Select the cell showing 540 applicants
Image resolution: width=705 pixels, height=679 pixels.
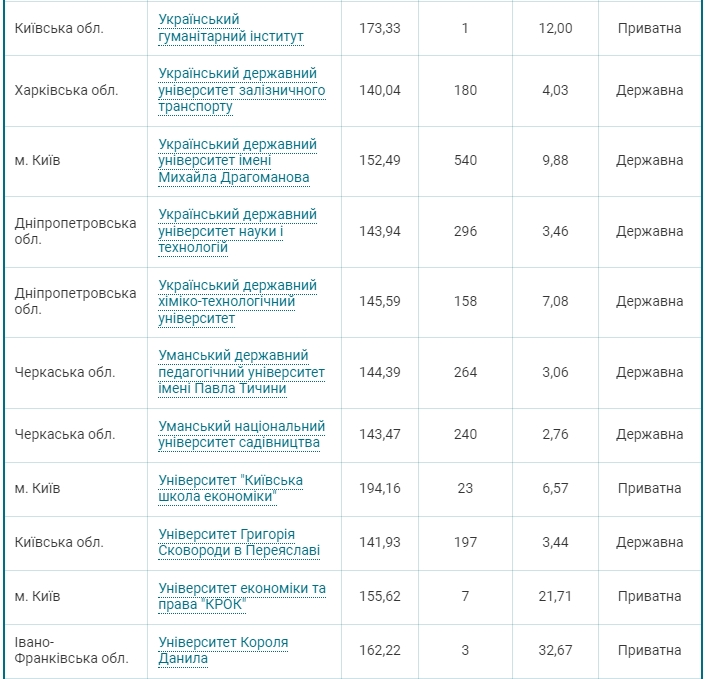(x=465, y=160)
